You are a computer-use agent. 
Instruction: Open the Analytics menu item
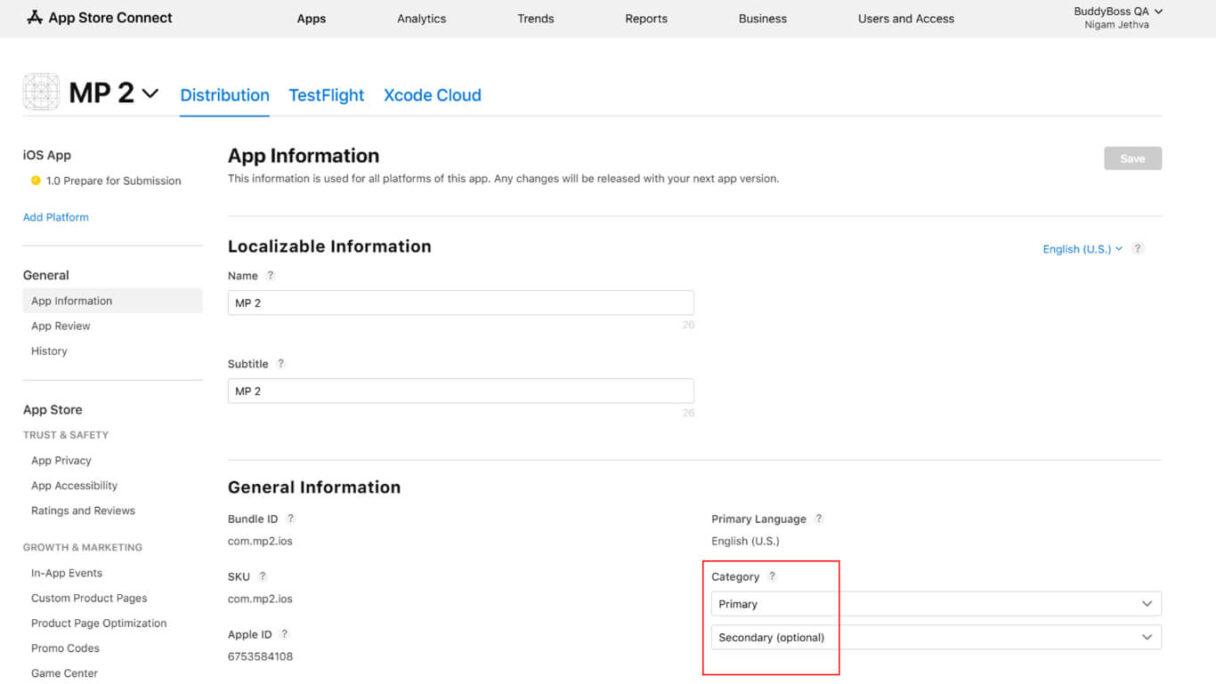pyautogui.click(x=421, y=18)
